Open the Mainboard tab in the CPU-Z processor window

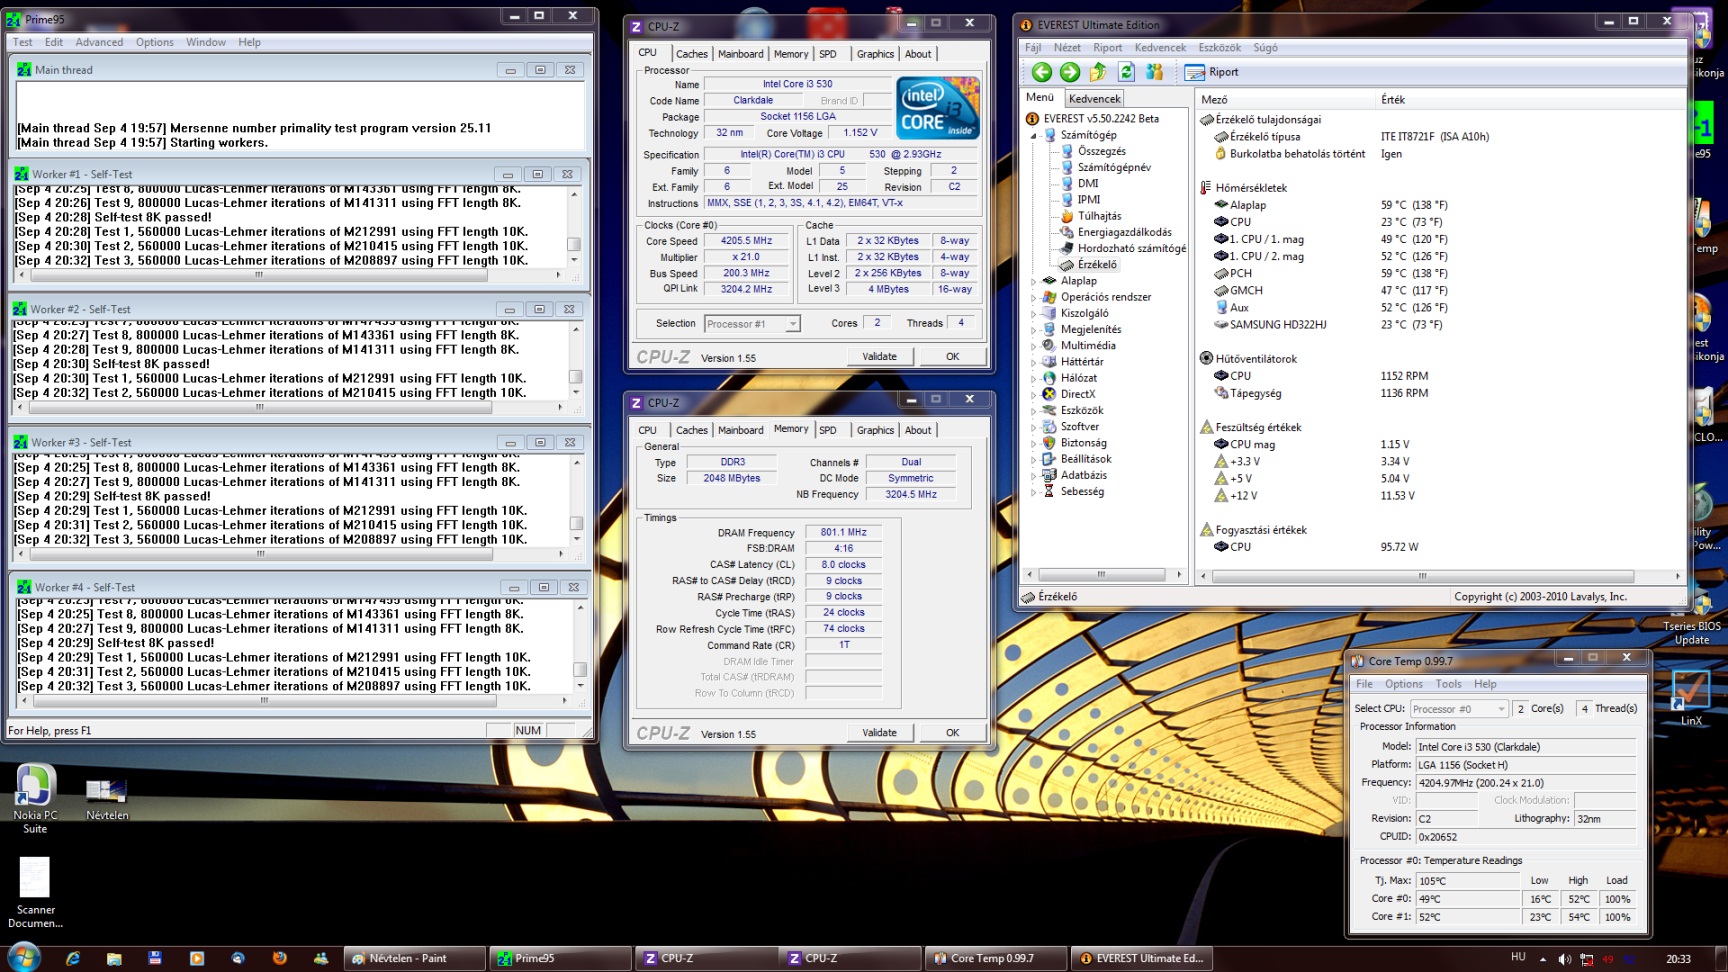tap(740, 54)
